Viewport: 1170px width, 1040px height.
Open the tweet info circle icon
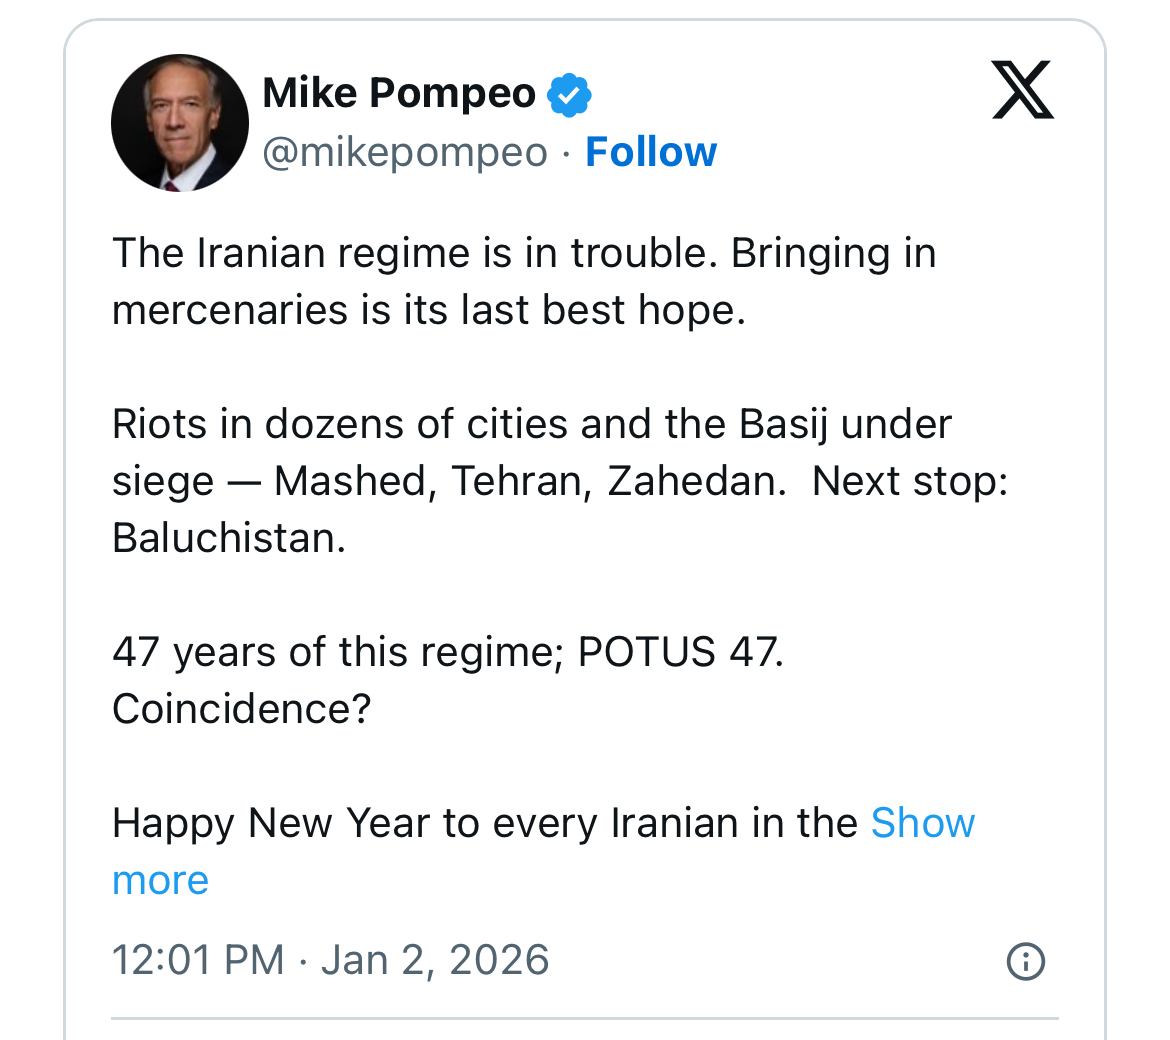click(x=1025, y=961)
